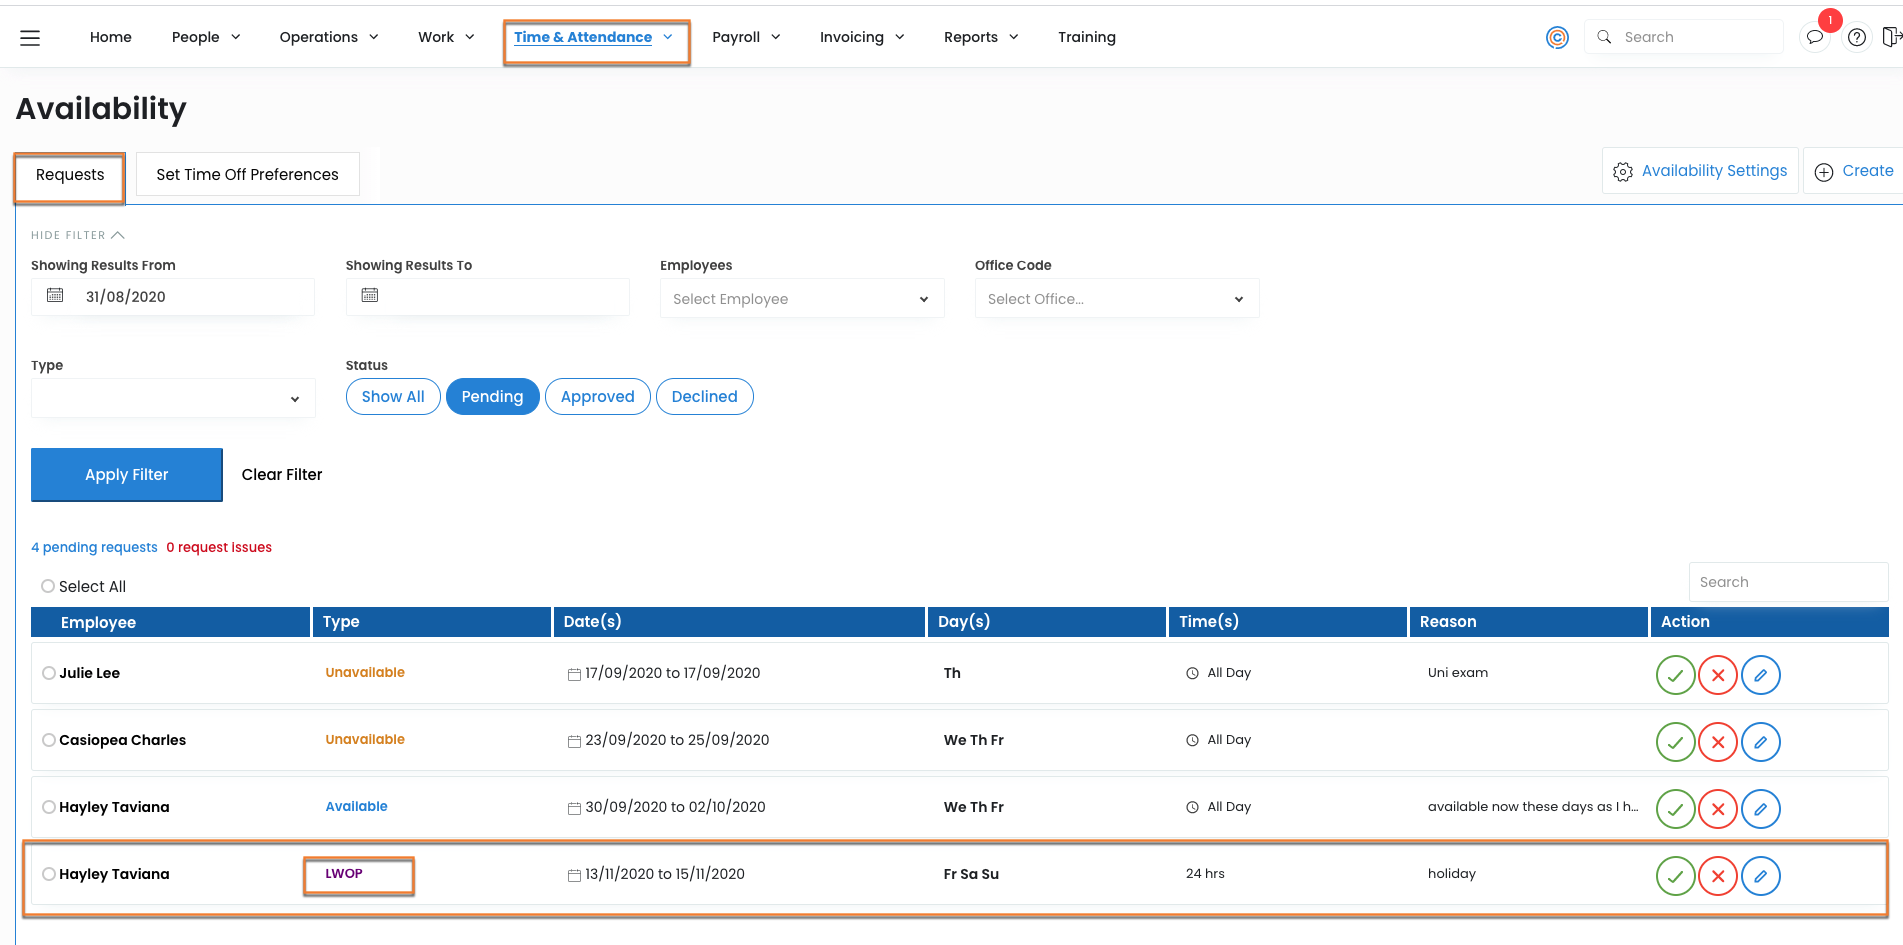Click the chat messages notification icon
The height and width of the screenshot is (945, 1903).
[1814, 38]
